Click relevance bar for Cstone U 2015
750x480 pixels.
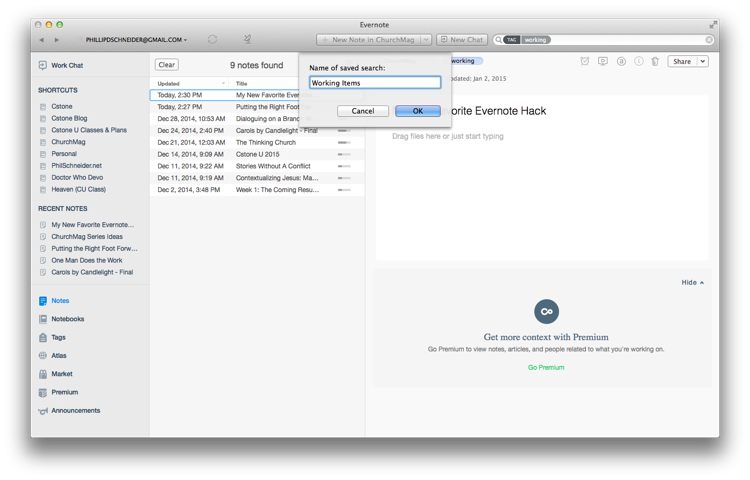click(344, 154)
